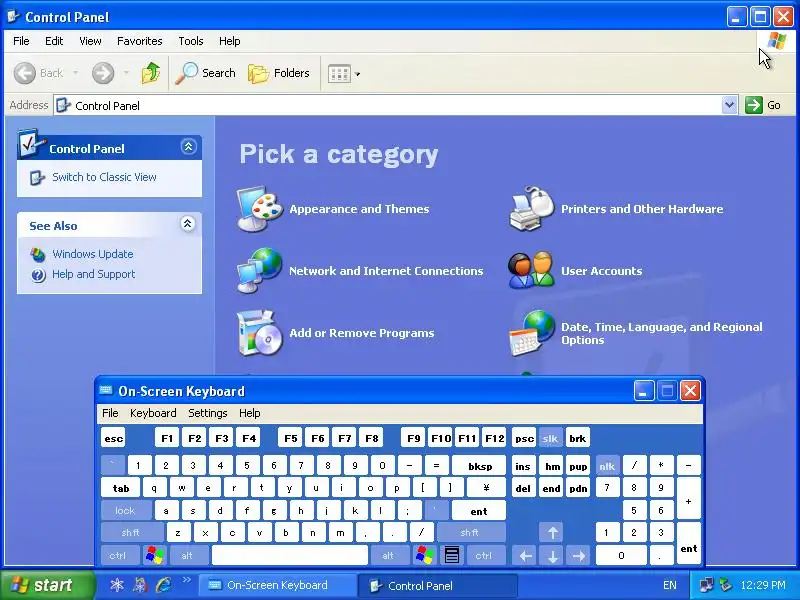Open Date, Time, Language calendar icon

coord(532,333)
